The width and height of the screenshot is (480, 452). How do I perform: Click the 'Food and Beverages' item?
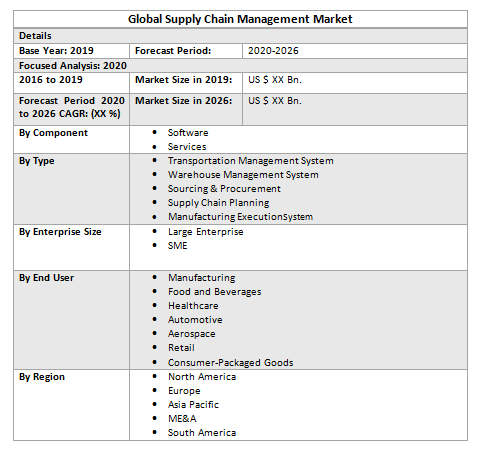pos(214,292)
